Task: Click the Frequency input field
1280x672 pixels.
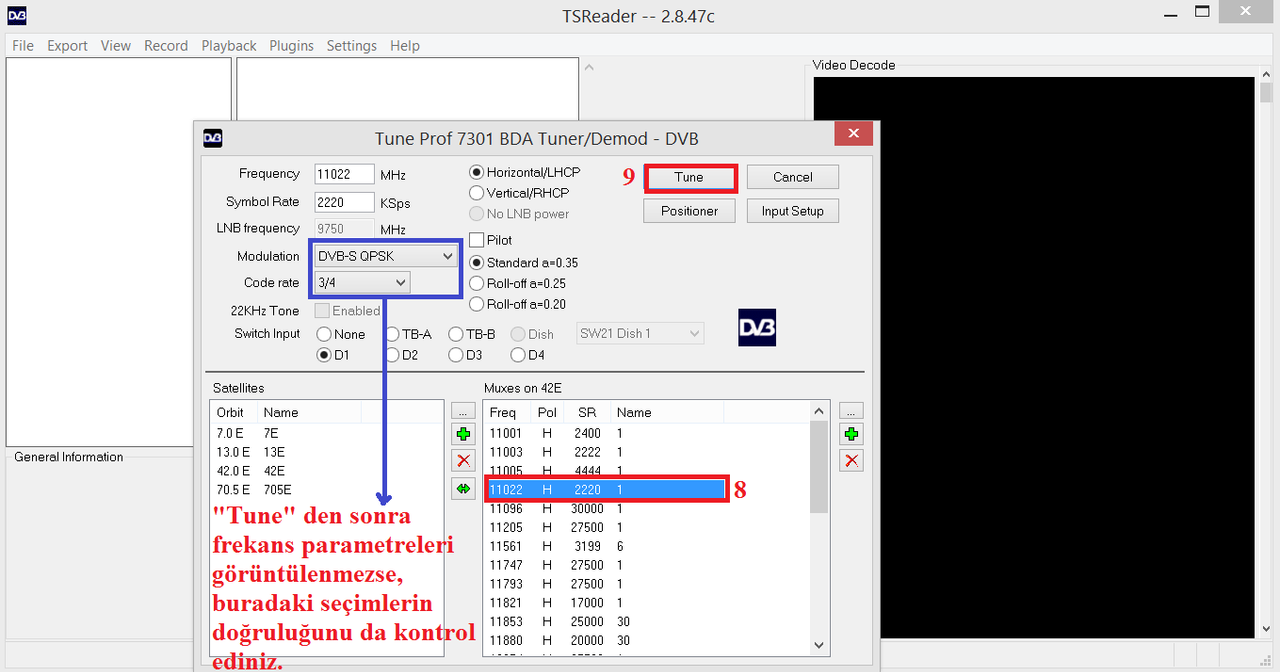Action: [x=345, y=174]
